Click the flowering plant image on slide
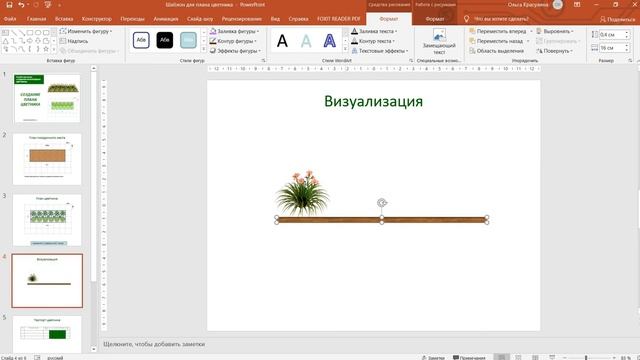The width and height of the screenshot is (640, 360). coord(302,193)
